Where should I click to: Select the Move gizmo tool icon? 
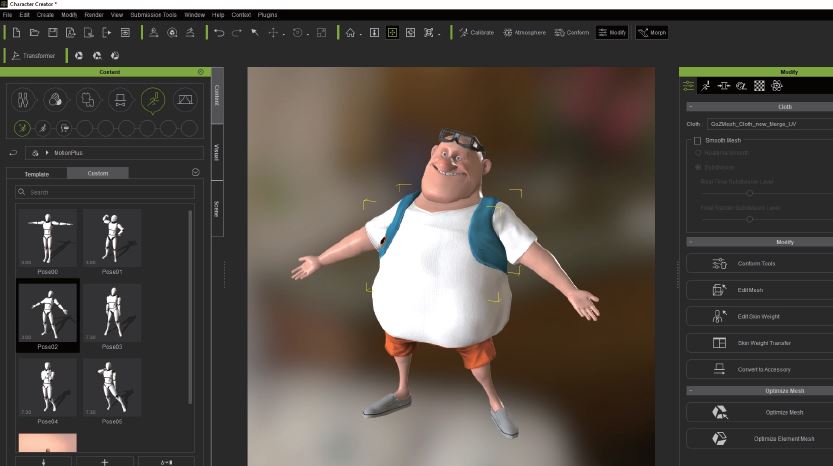point(273,33)
